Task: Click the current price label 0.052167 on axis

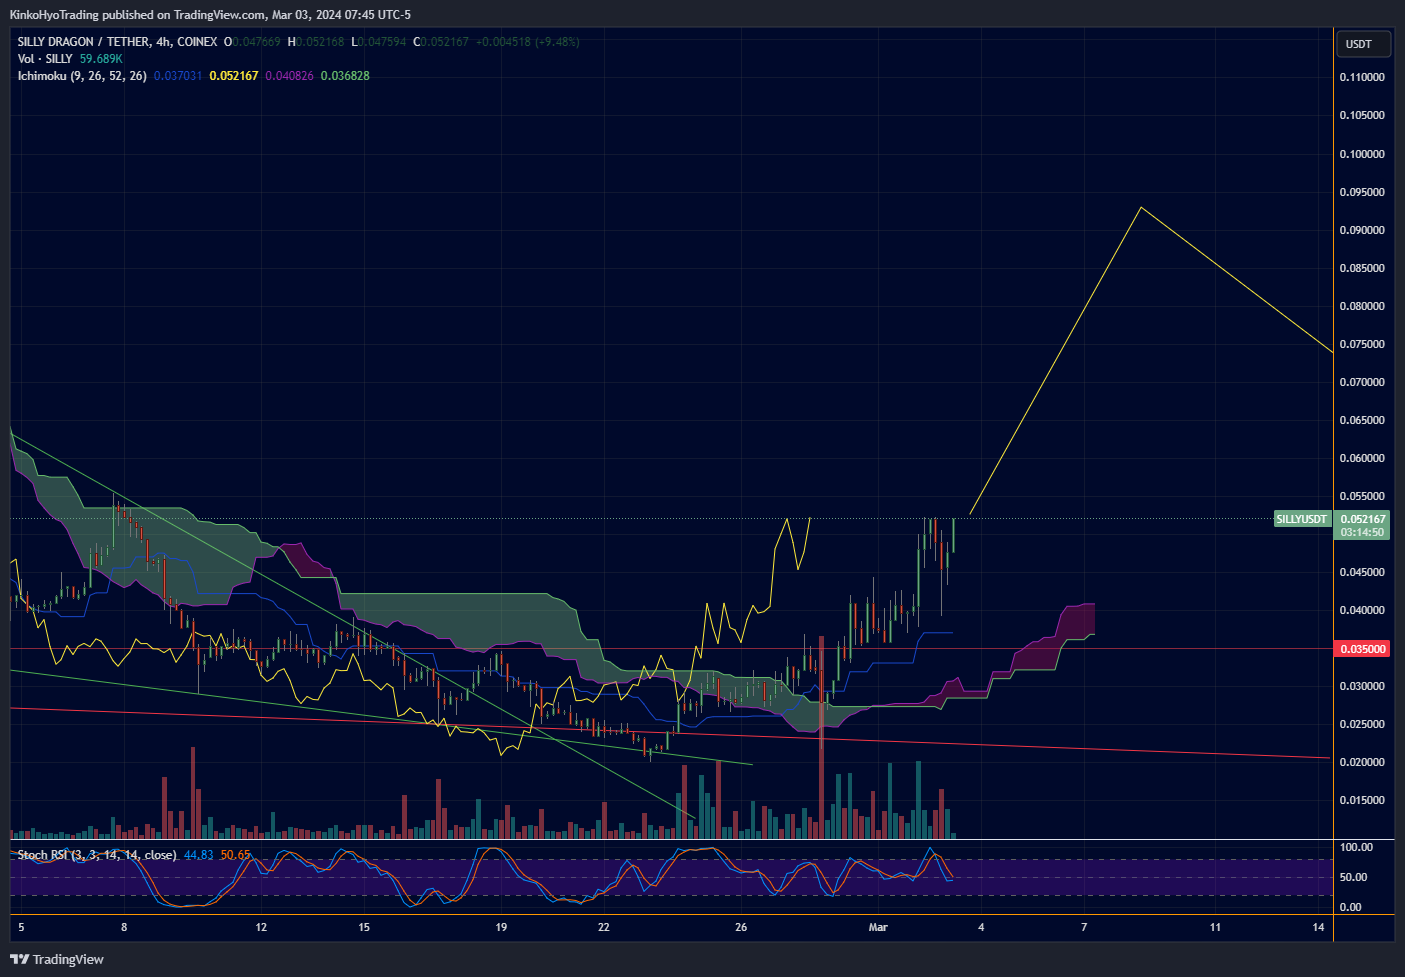Action: pos(1363,519)
